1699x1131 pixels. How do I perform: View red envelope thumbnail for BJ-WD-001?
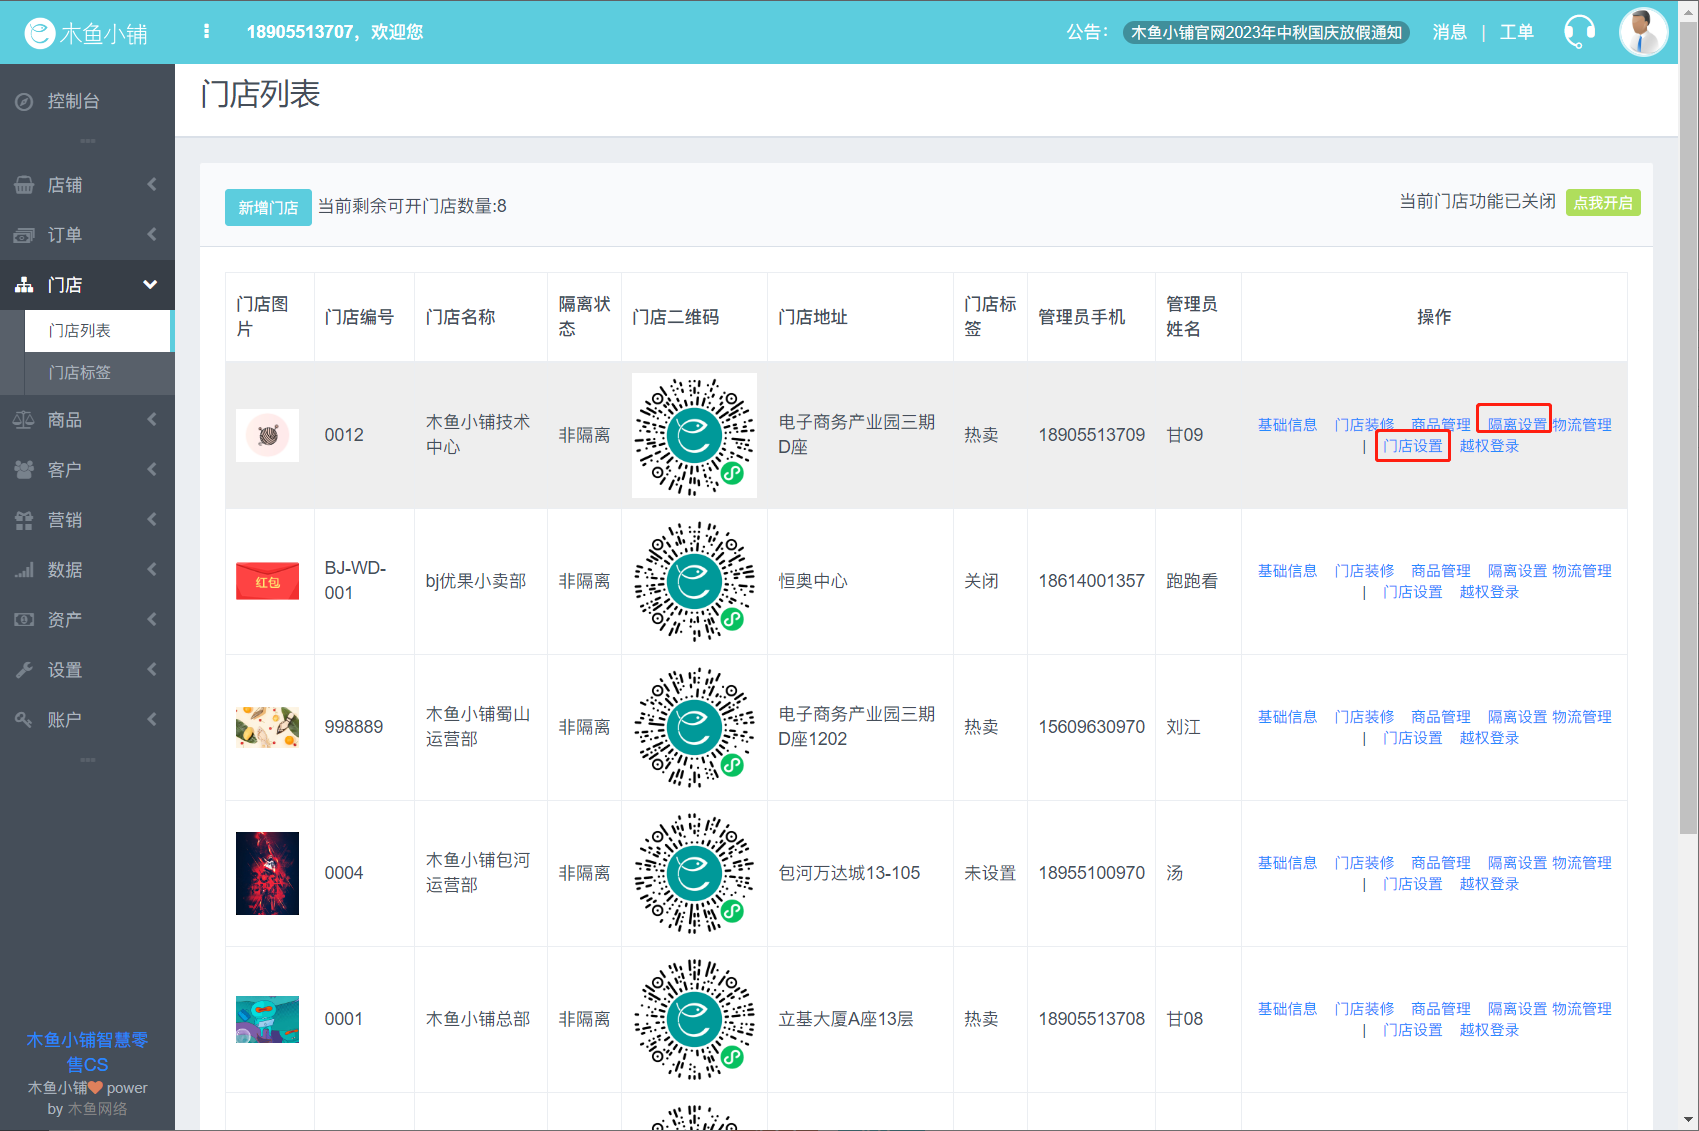pyautogui.click(x=267, y=581)
